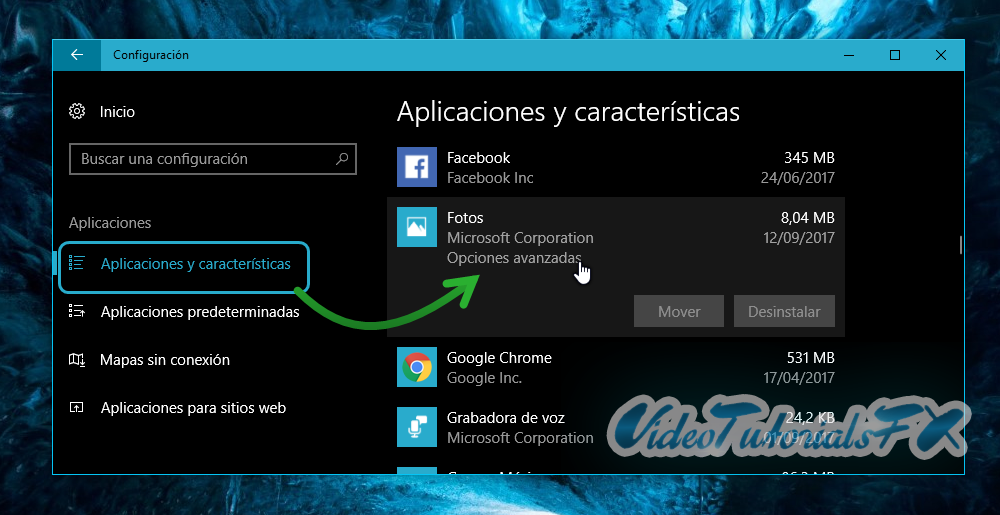
Task: Click the 'Aplicaciones predeterminadas' icon
Action: click(77, 312)
